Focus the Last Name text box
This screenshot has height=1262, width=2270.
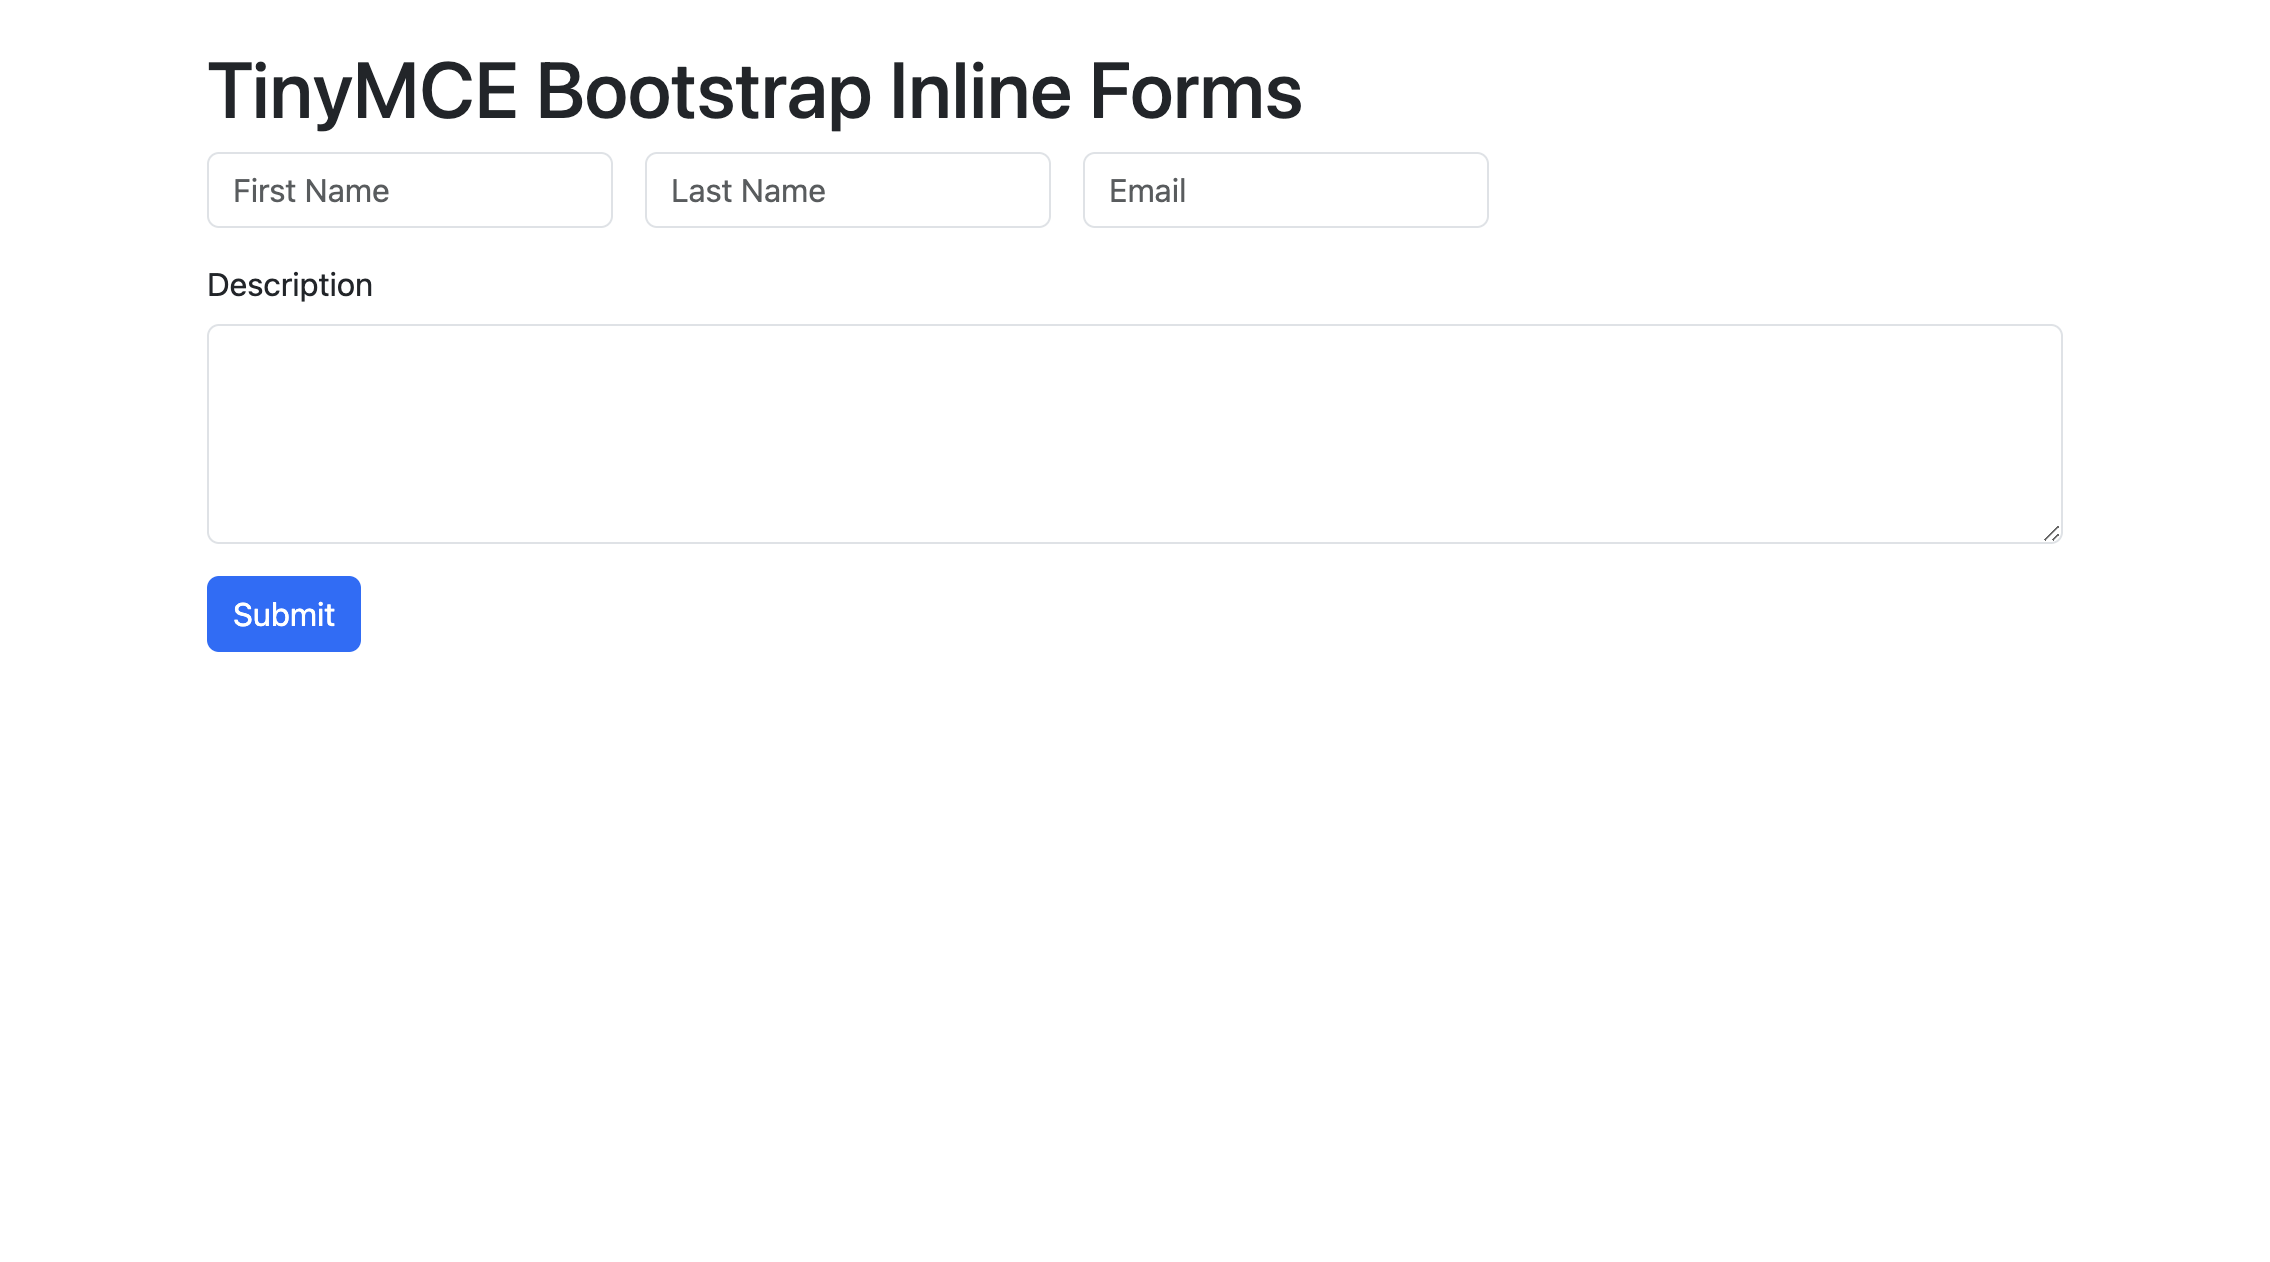coord(847,190)
